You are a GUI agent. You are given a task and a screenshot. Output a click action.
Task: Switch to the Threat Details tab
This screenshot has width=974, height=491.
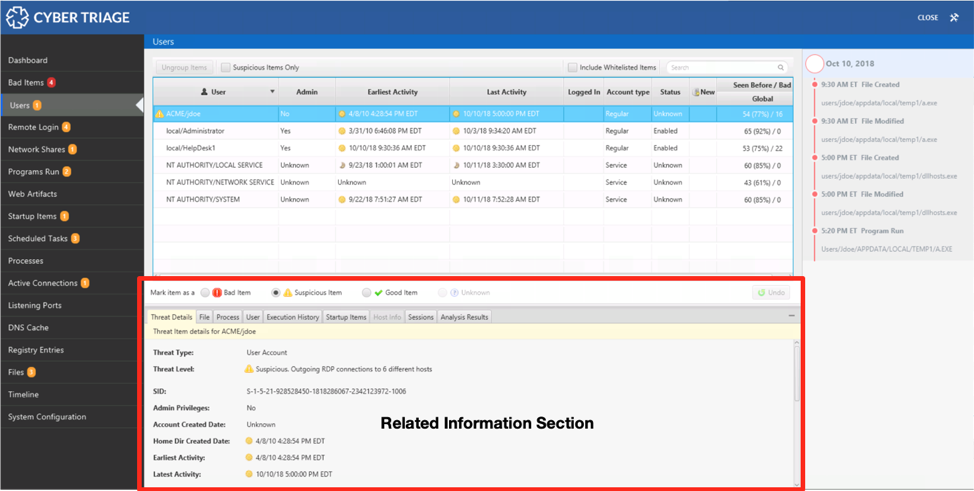click(x=171, y=317)
